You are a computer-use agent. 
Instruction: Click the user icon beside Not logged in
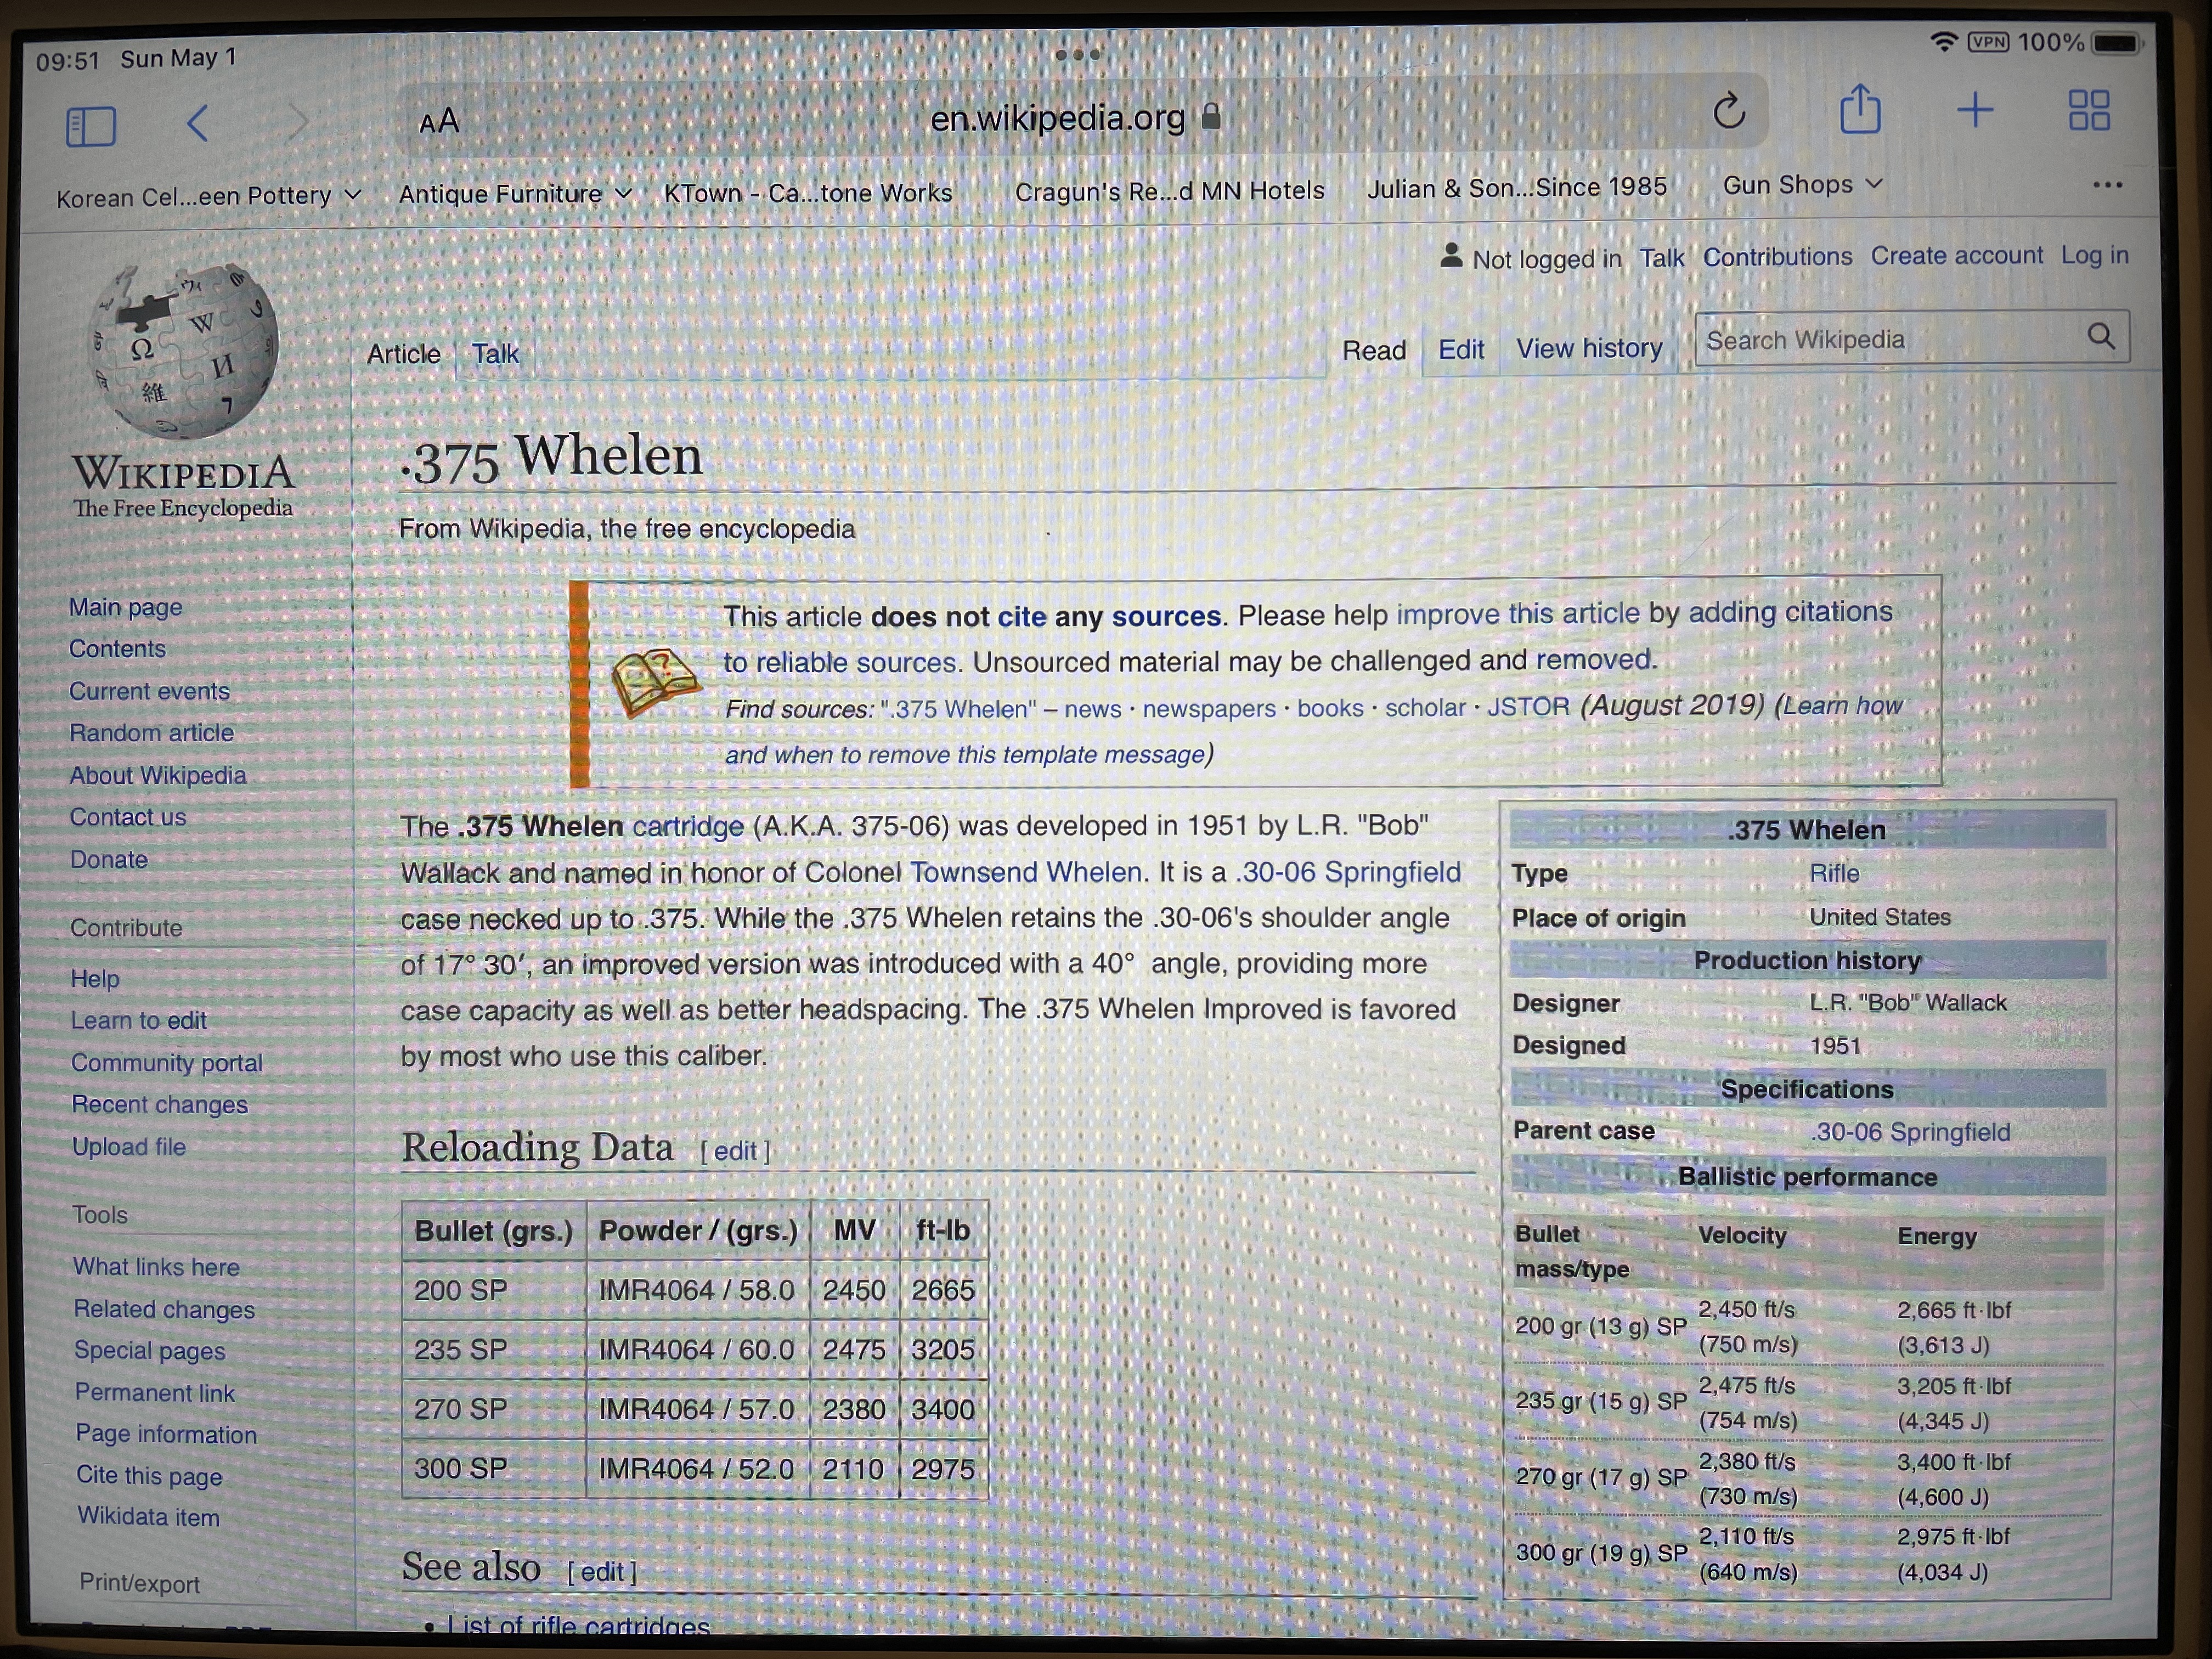1451,256
